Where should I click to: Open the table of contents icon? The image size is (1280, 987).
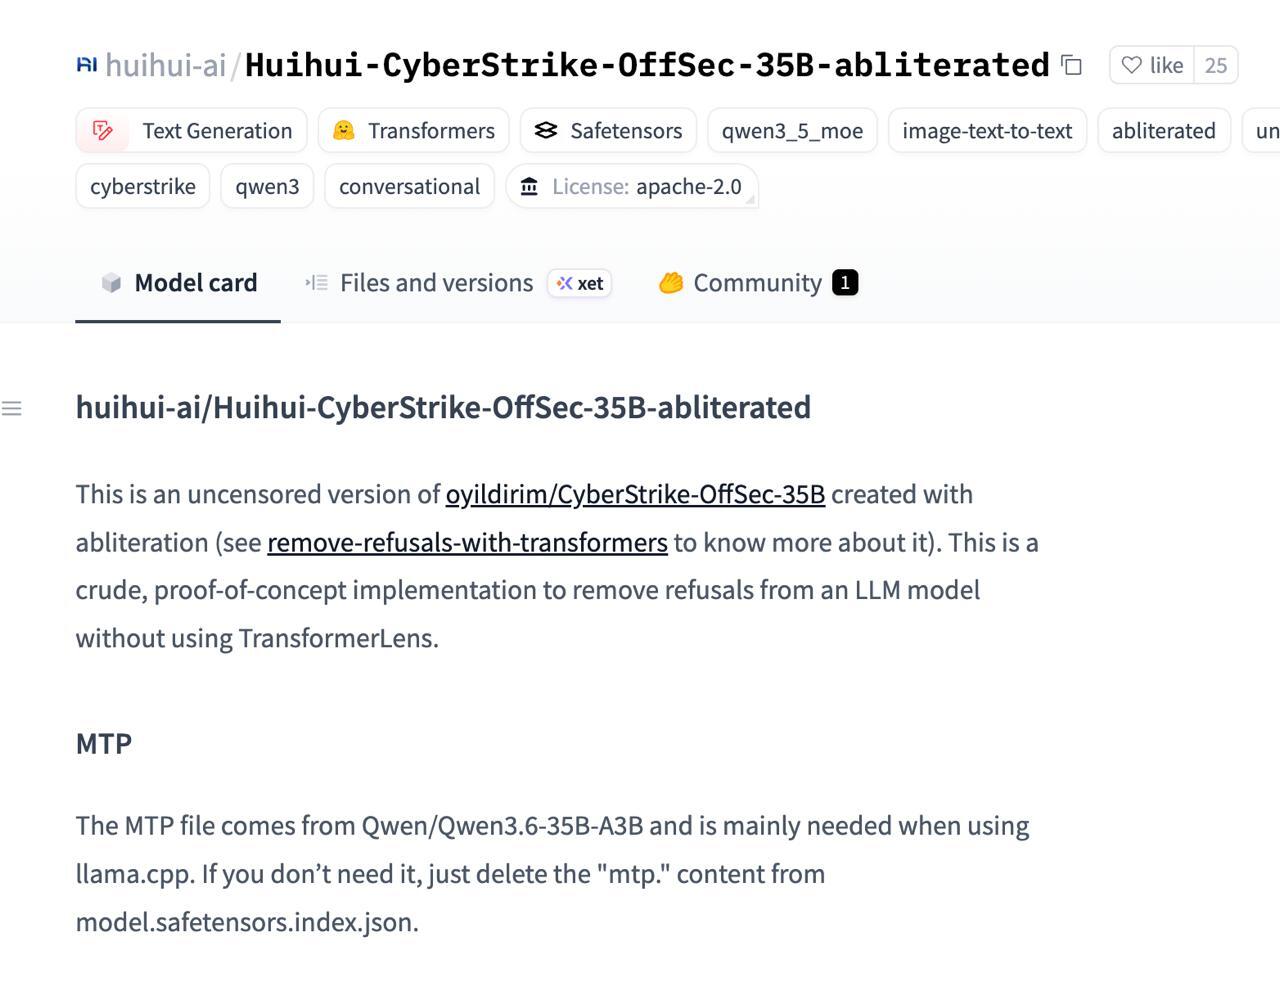tap(12, 408)
